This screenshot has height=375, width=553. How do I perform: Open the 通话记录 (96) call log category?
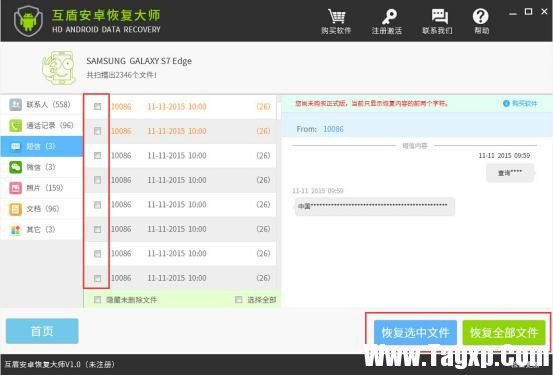click(41, 125)
